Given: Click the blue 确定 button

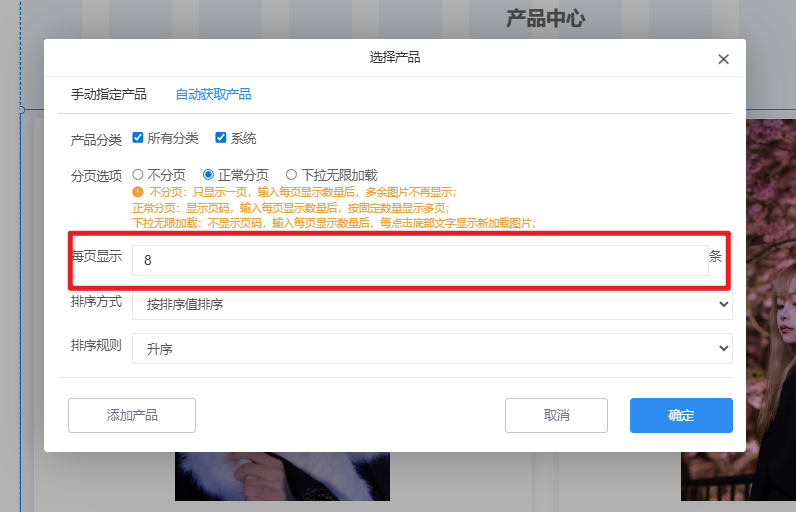Looking at the screenshot, I should pos(681,415).
